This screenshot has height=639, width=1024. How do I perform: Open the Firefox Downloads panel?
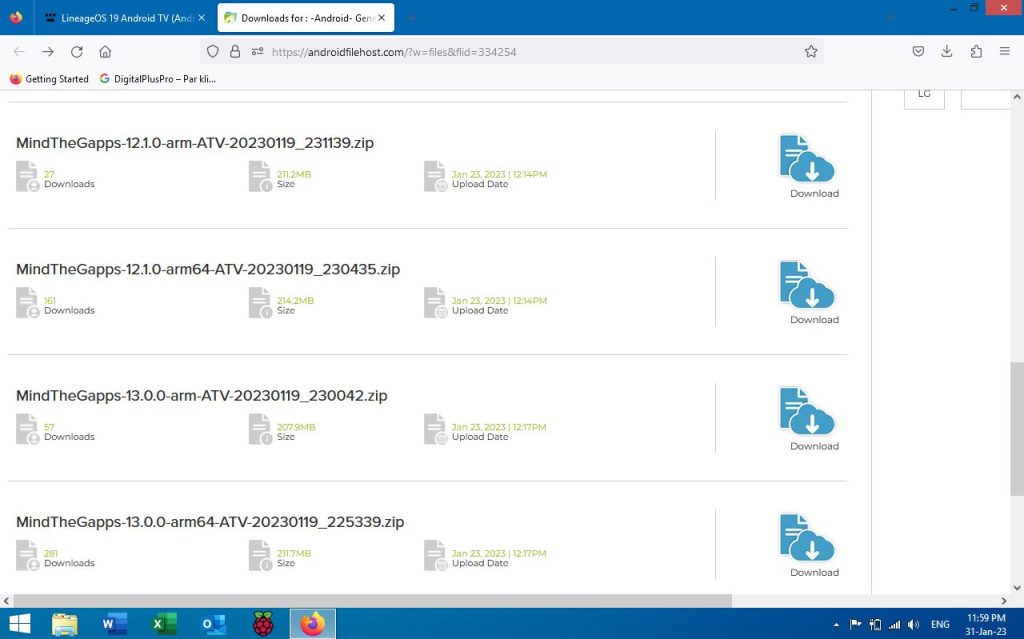[947, 52]
